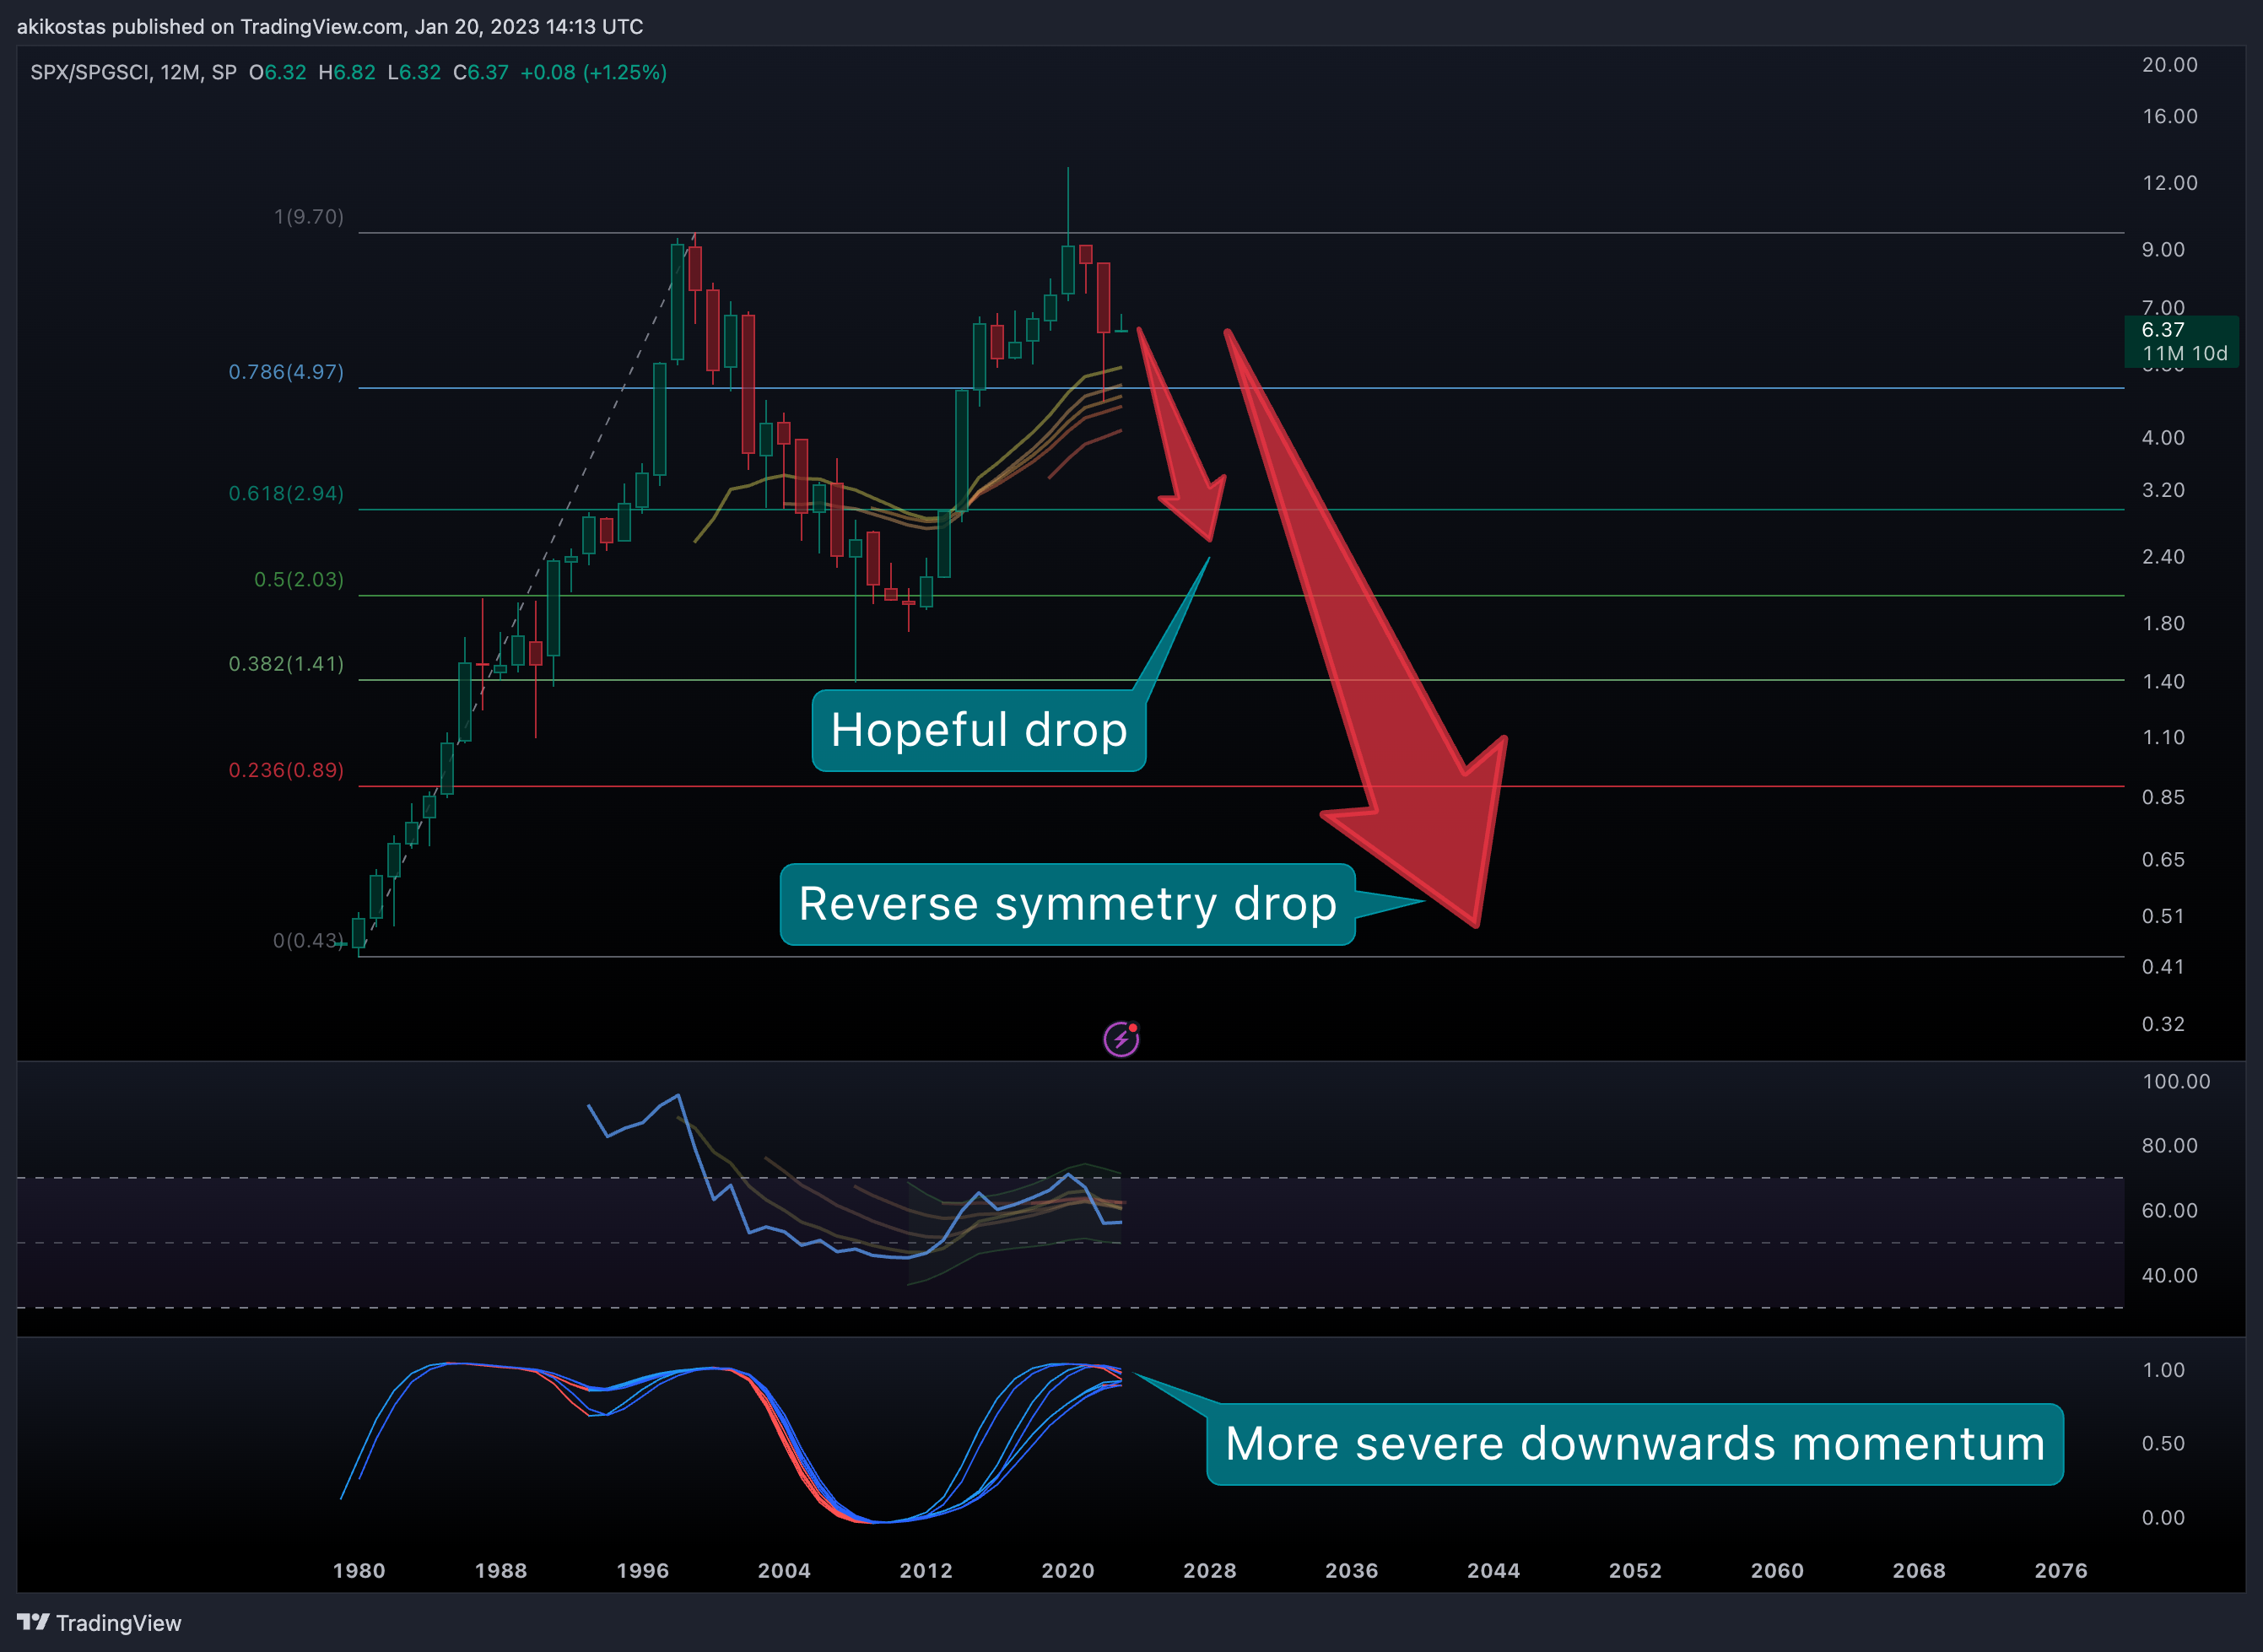The image size is (2263, 1652).
Task: Click the 9.00 price scale value
Action: [2163, 250]
